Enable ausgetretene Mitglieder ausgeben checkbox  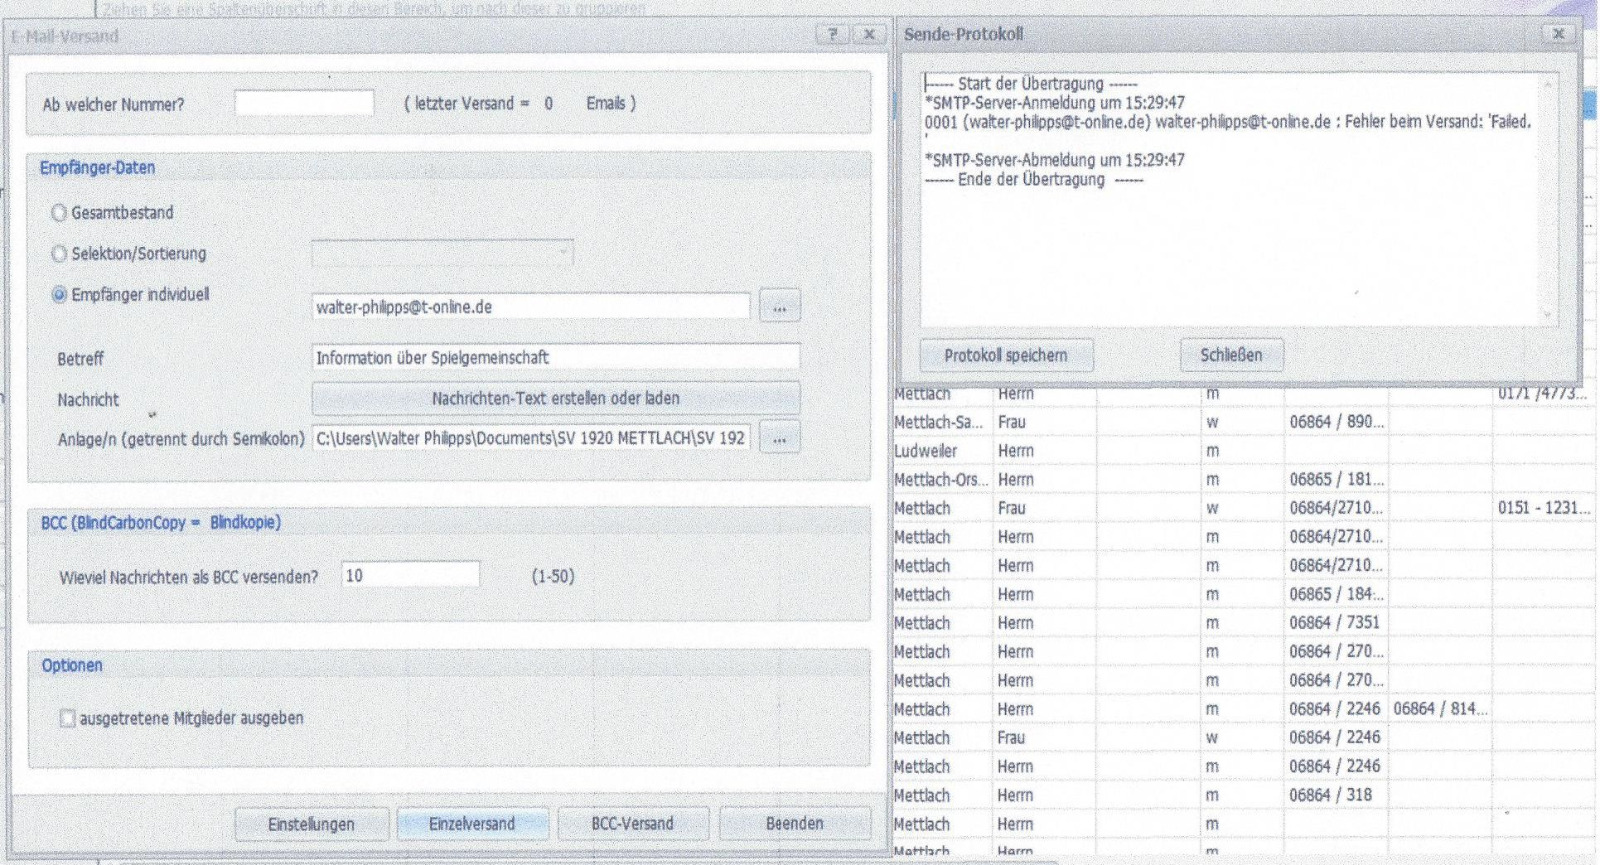pos(67,718)
